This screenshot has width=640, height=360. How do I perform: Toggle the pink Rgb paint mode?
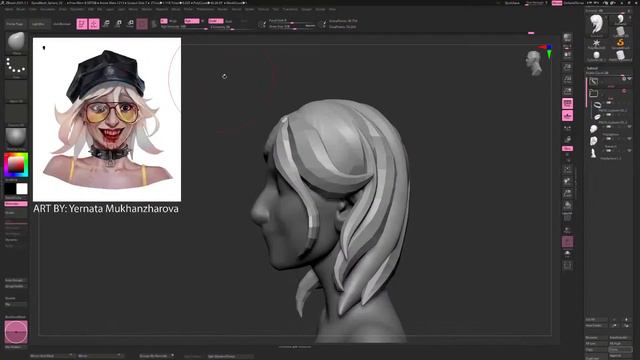tap(191, 21)
